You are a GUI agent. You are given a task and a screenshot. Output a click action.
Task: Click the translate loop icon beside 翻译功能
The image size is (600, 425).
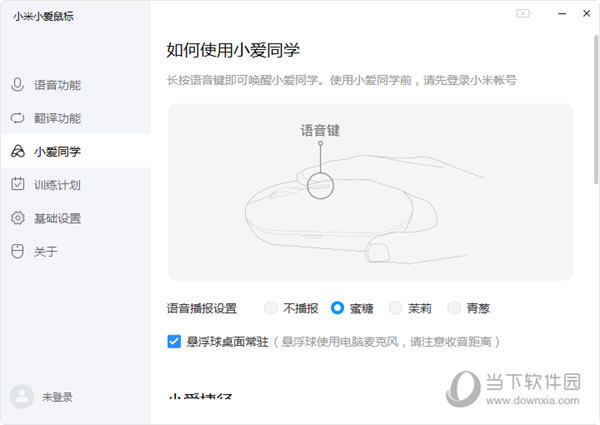[x=17, y=118]
